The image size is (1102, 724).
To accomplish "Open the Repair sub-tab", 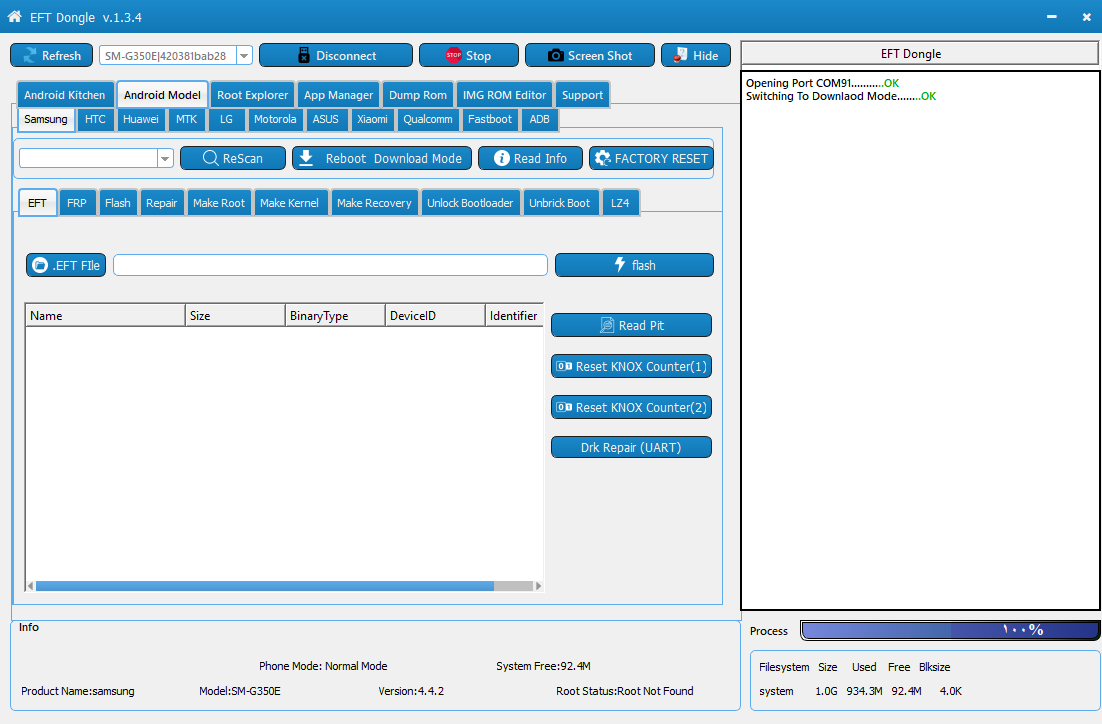I will pyautogui.click(x=162, y=203).
